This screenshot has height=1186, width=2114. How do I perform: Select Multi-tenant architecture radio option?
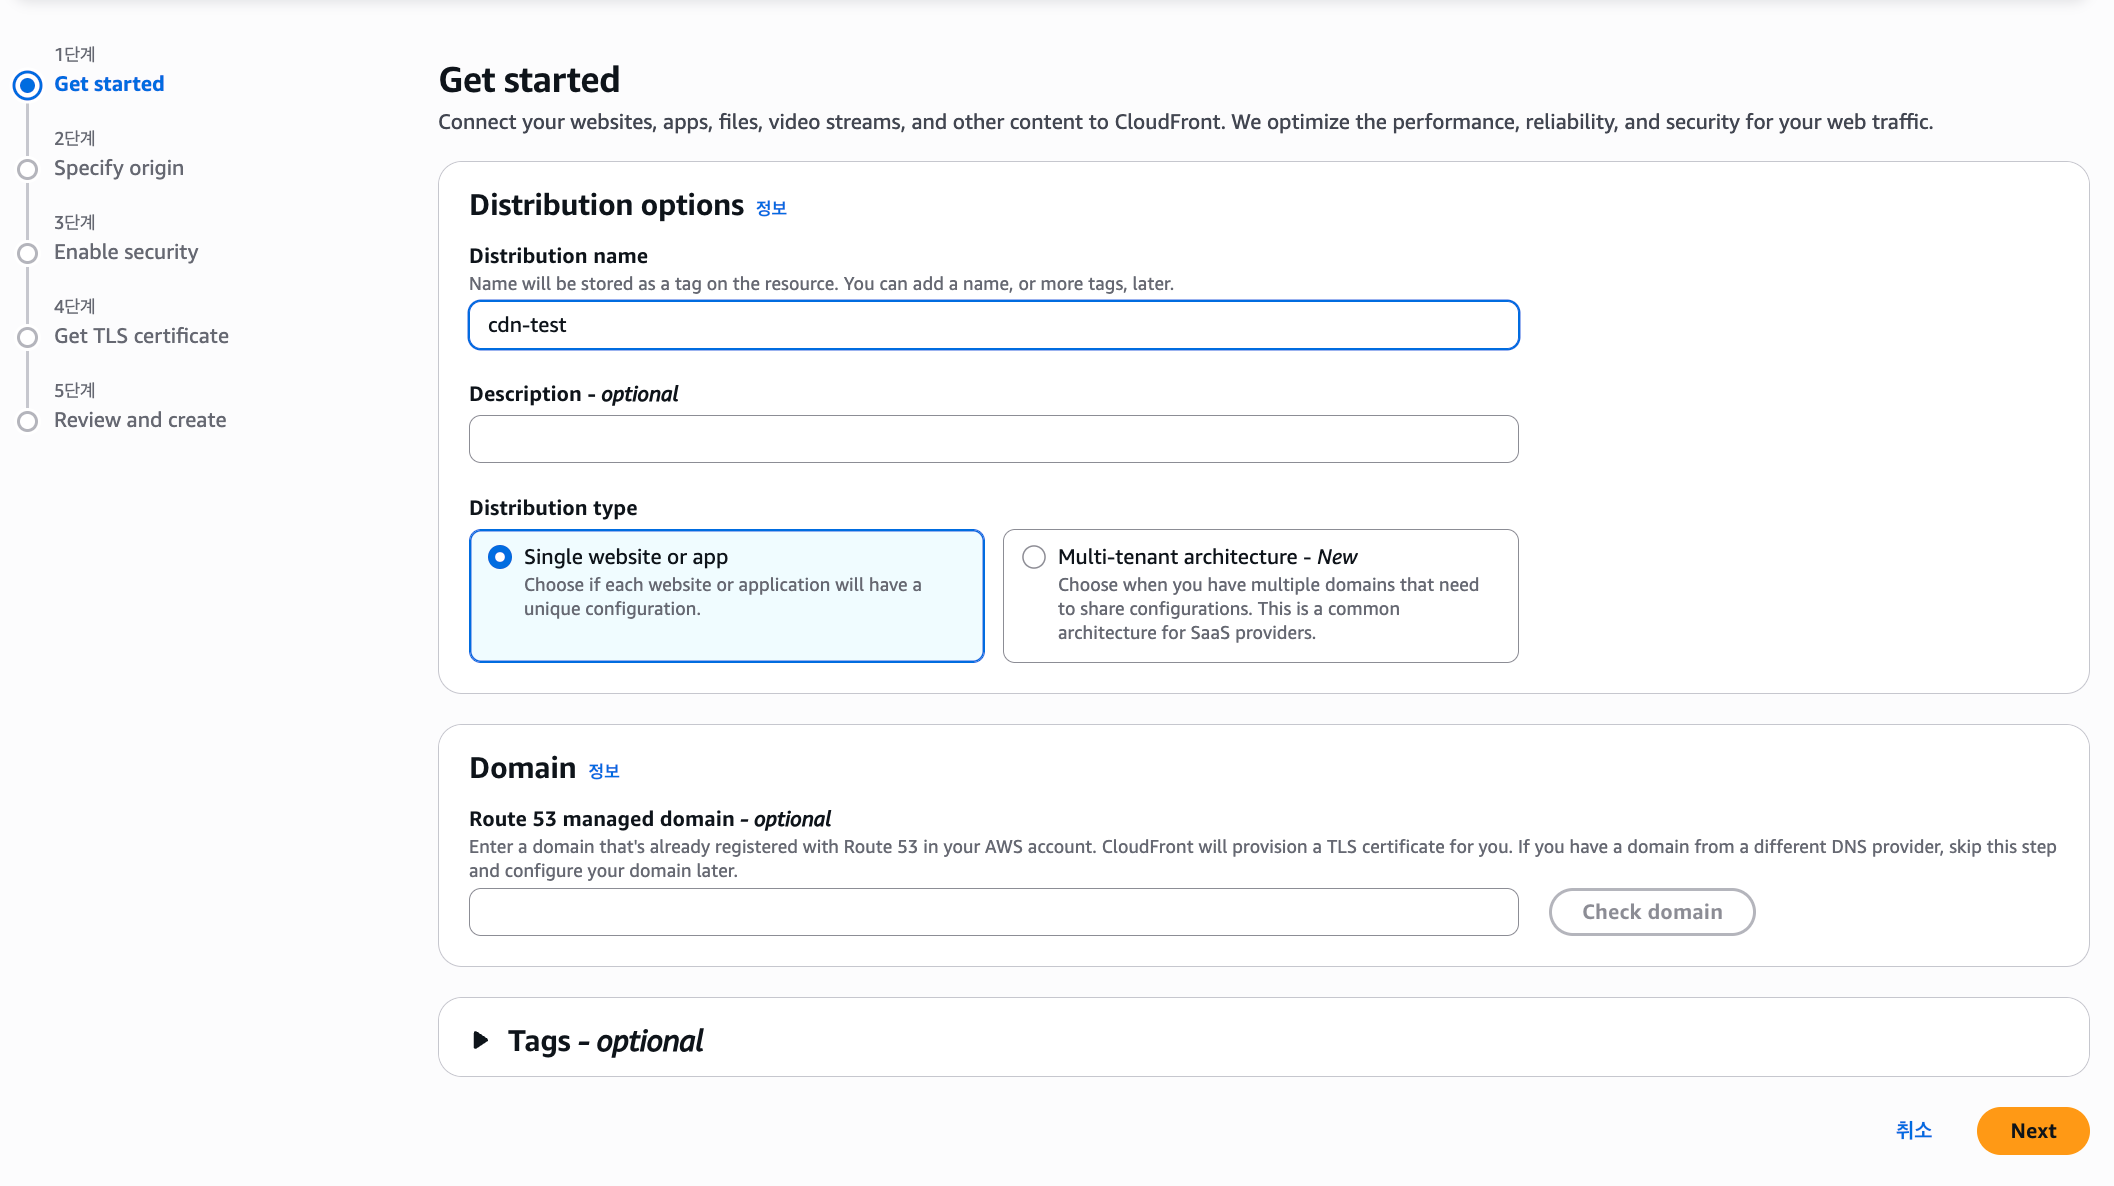1034,557
